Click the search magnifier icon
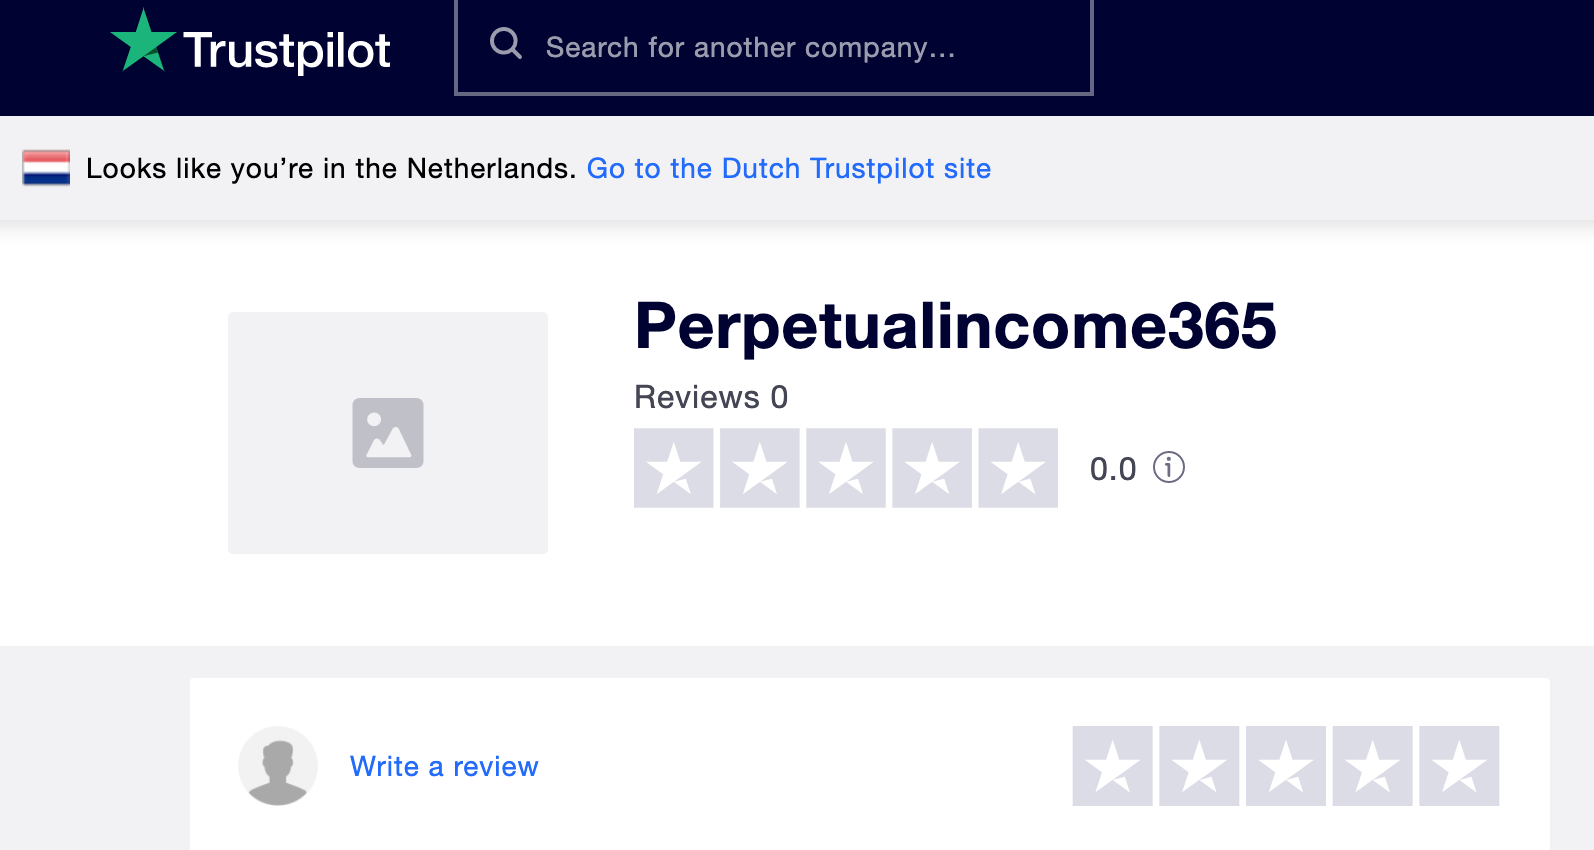Viewport: 1594px width, 850px height. [x=506, y=43]
